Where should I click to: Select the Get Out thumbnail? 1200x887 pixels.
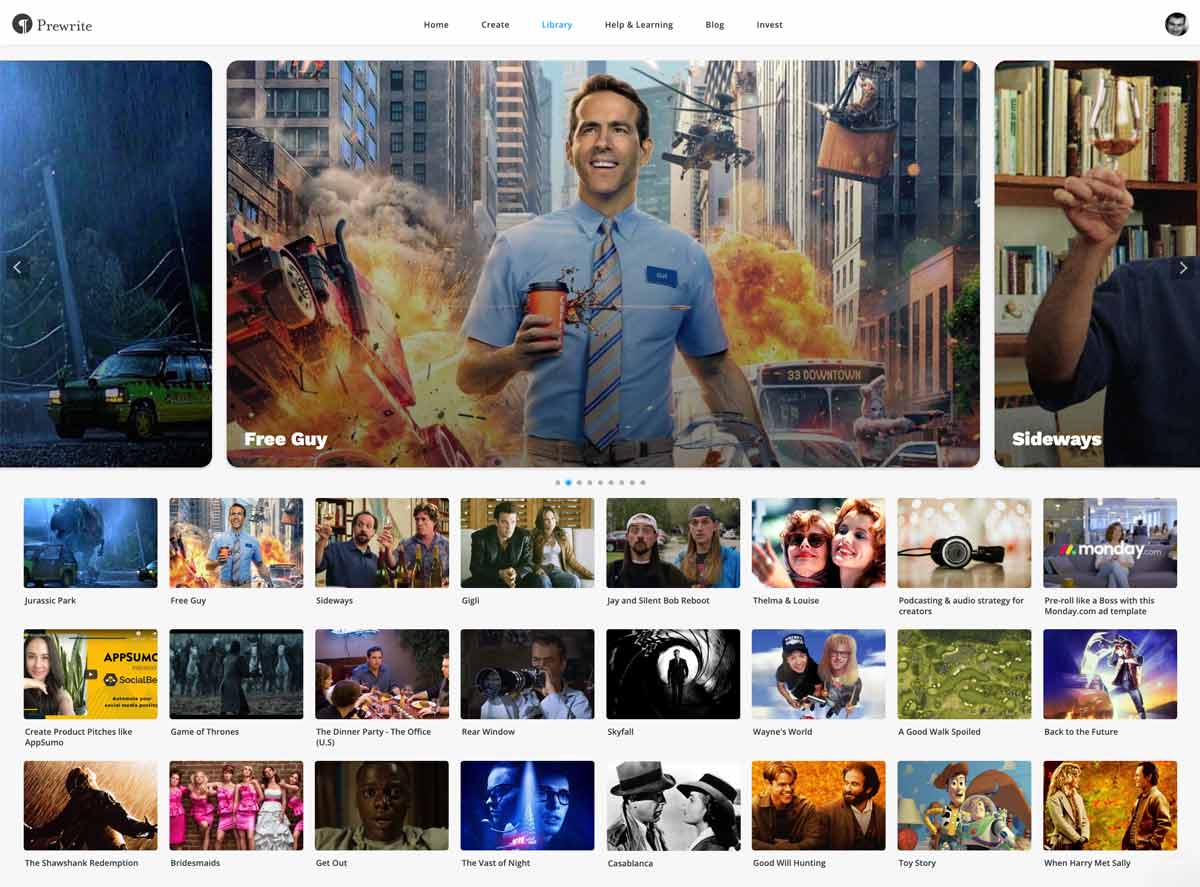pos(382,805)
